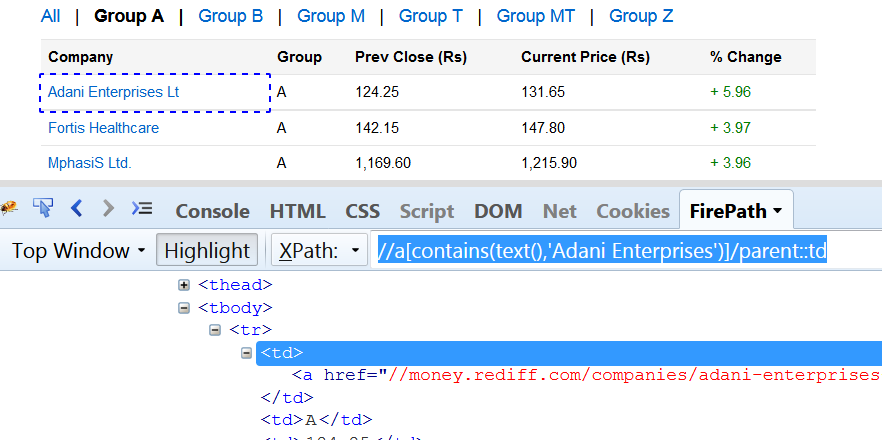Click the XPath expression input field
The image size is (882, 440).
[x=626, y=250]
